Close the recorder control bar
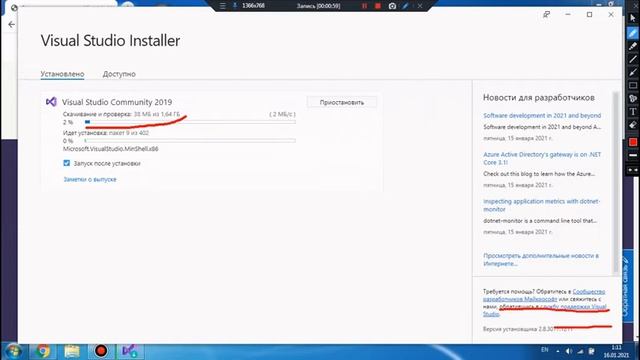 point(420,6)
